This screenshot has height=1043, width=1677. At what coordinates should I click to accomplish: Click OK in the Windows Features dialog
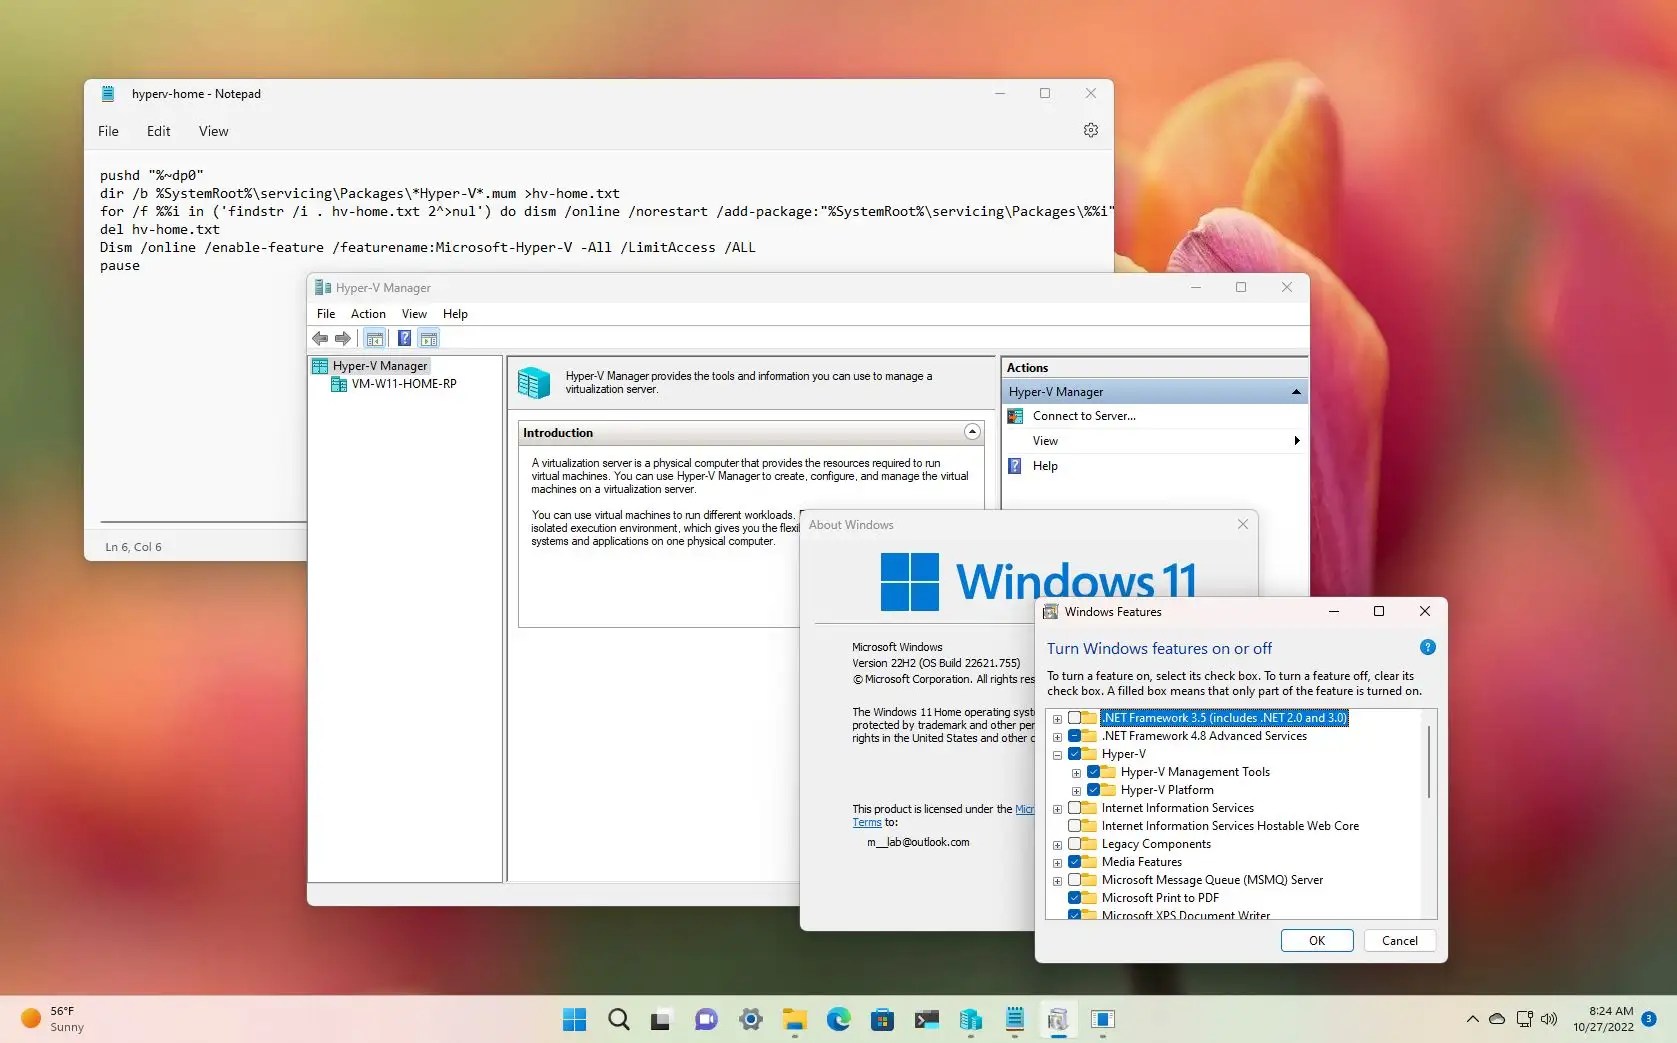tap(1316, 940)
